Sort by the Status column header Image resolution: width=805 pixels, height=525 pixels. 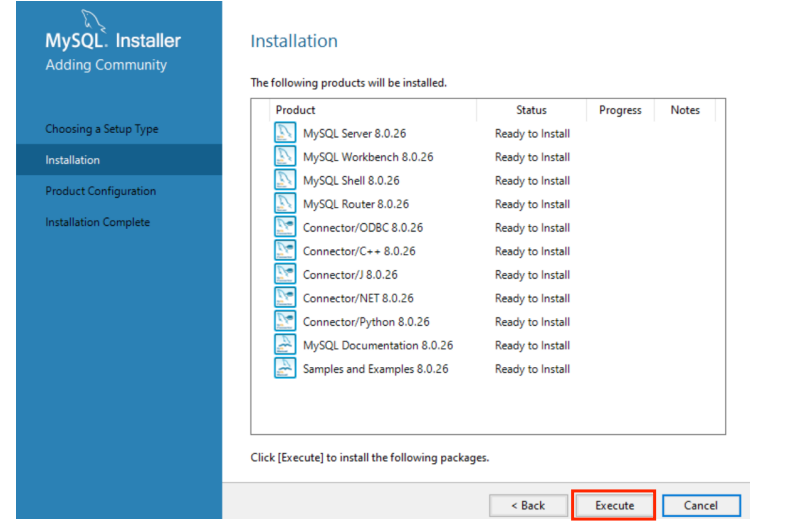point(531,110)
